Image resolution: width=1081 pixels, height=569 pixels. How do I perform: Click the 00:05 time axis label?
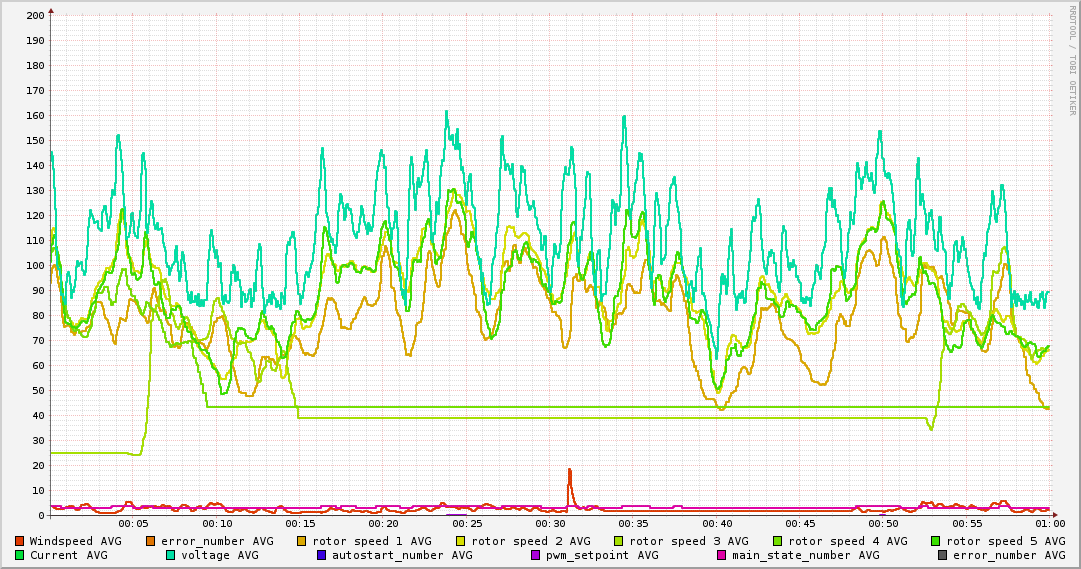[133, 523]
